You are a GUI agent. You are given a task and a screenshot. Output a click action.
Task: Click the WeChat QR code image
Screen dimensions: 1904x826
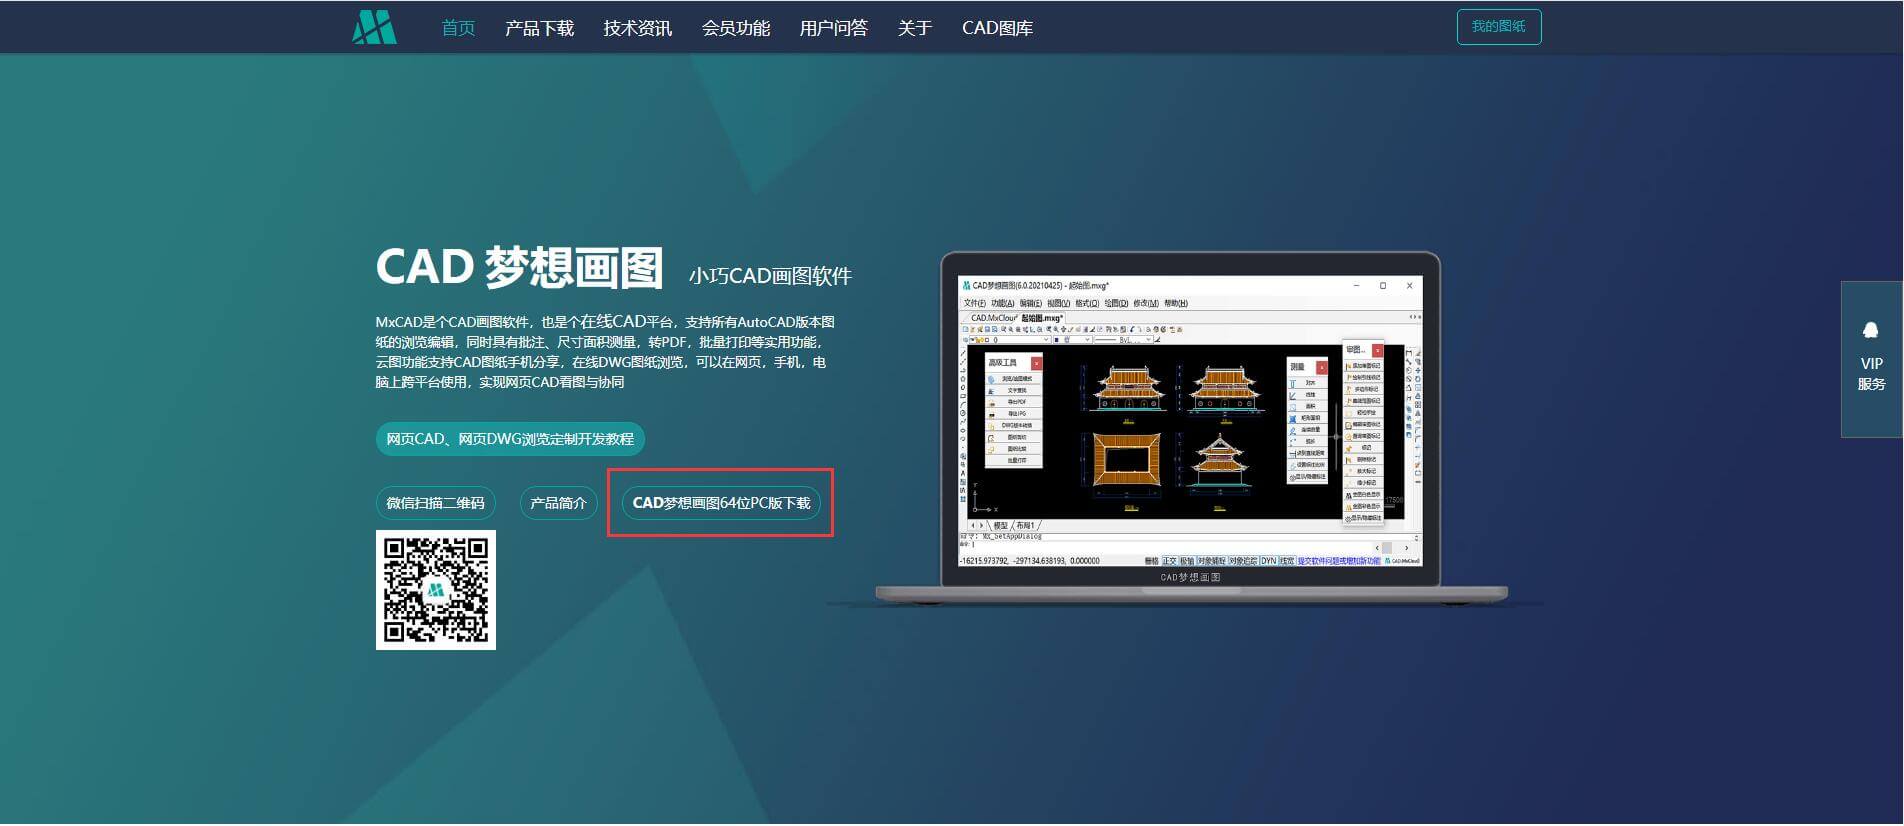tap(436, 590)
